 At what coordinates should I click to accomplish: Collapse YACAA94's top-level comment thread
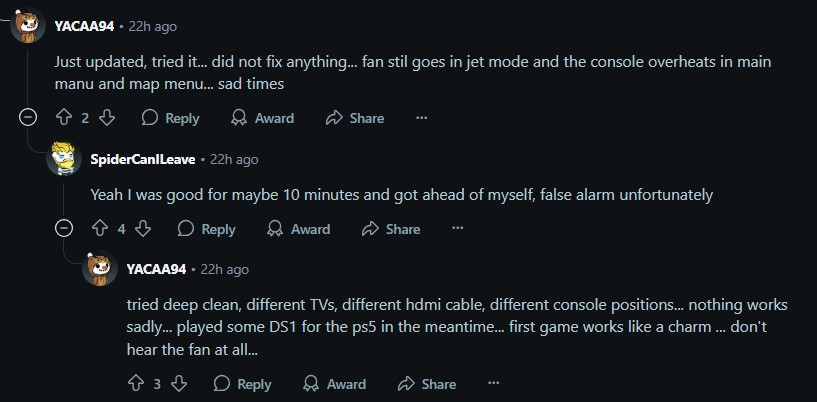coord(28,118)
